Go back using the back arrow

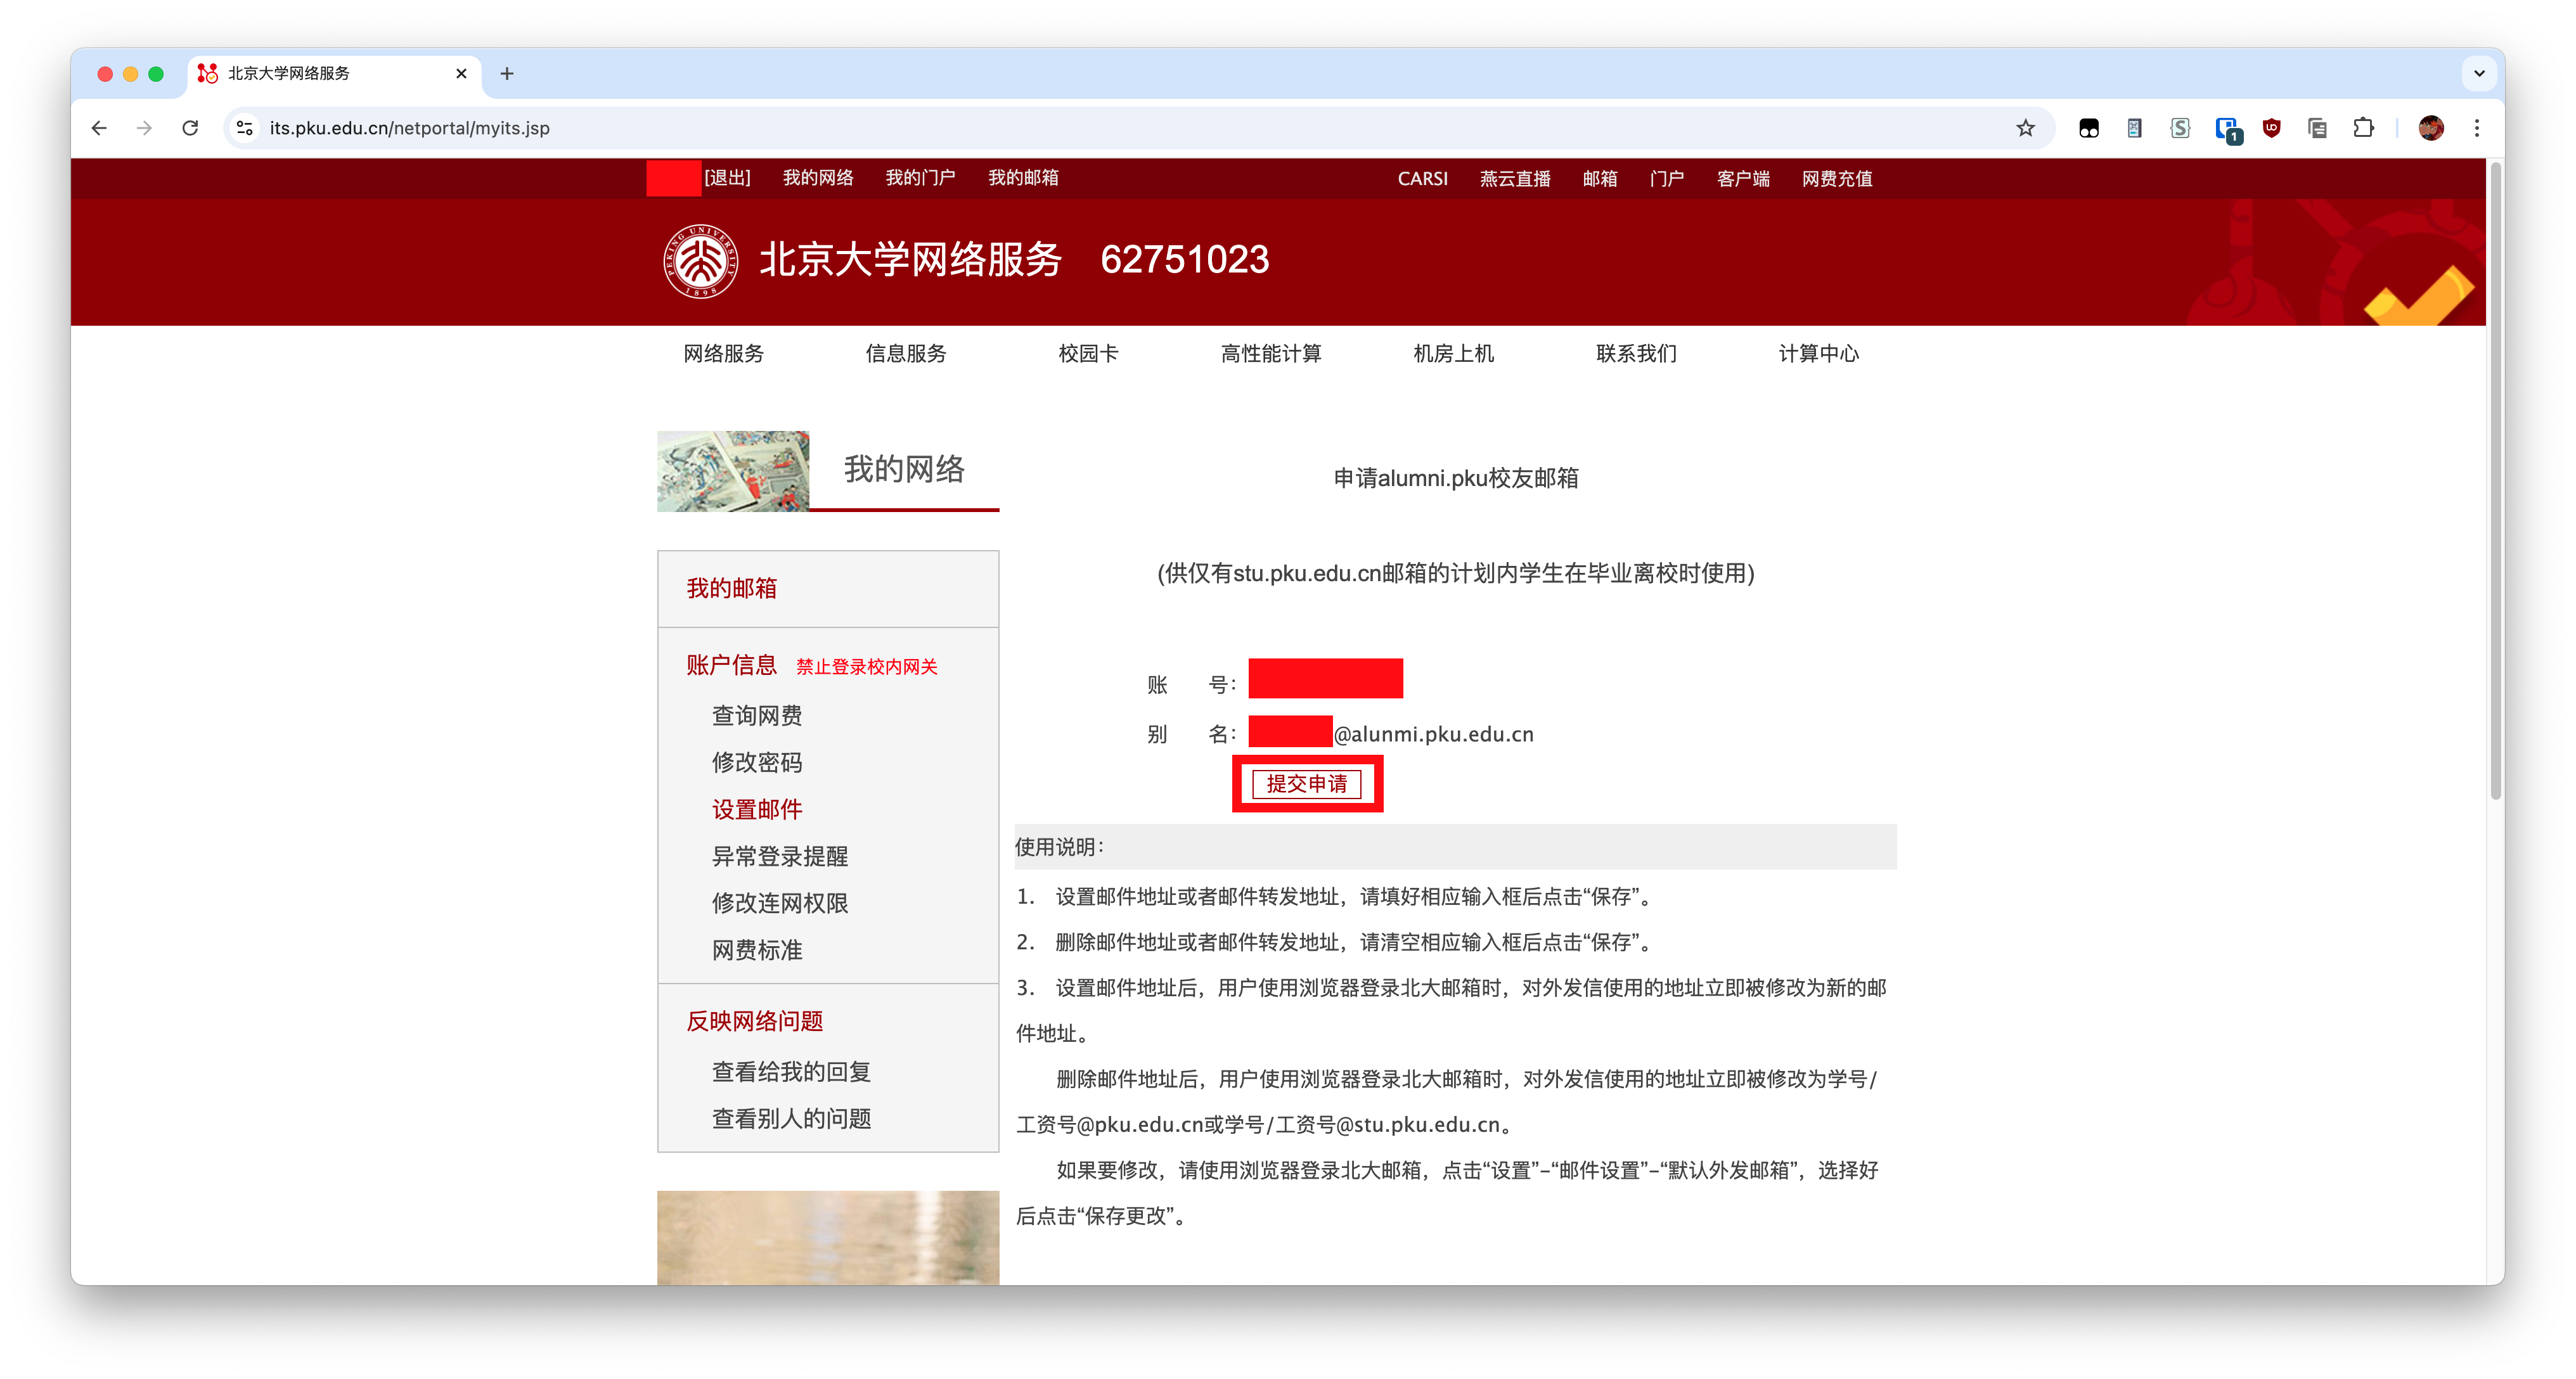(x=98, y=128)
